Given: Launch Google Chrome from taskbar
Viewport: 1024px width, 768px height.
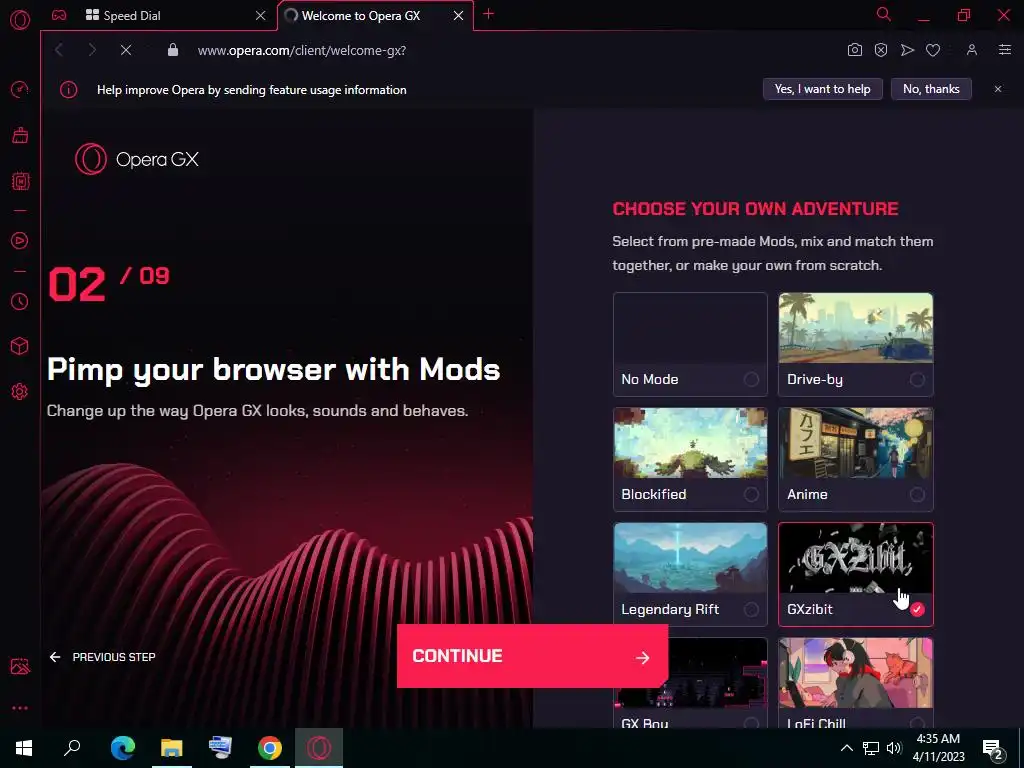Looking at the screenshot, I should coord(269,748).
